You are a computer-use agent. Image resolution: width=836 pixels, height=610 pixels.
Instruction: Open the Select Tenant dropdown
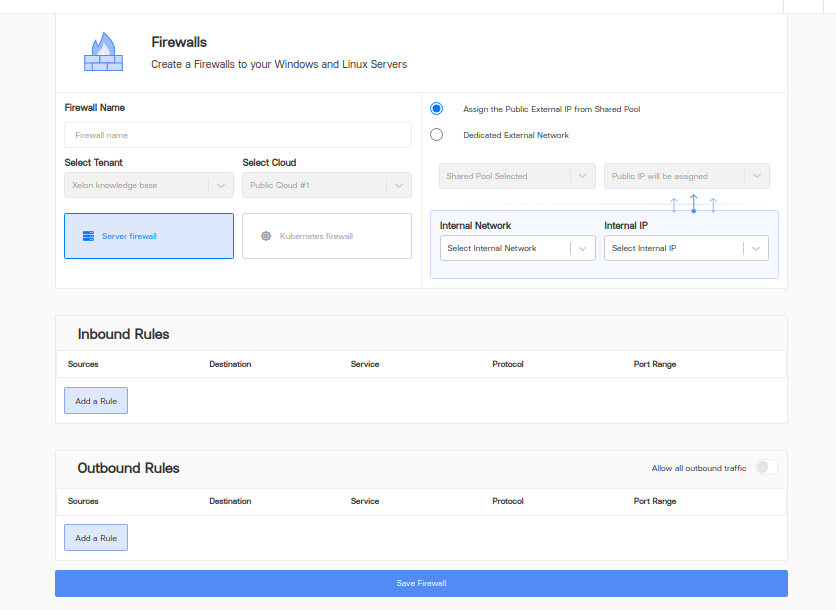149,185
